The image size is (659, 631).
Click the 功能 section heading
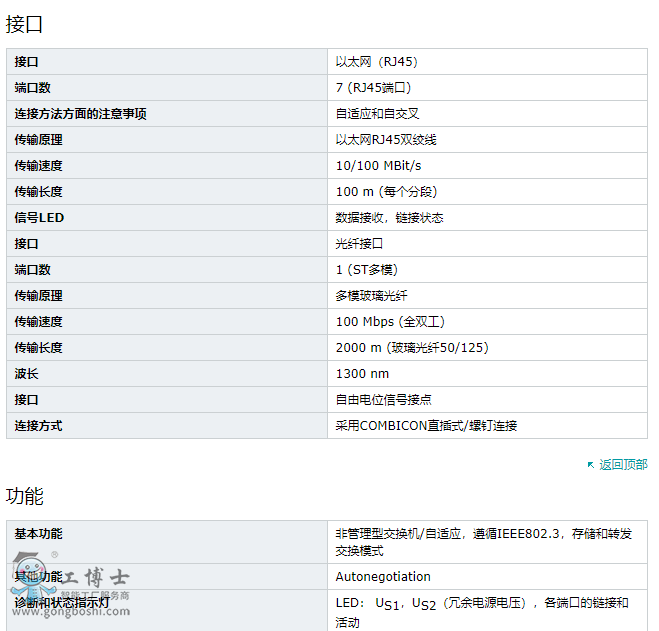click(25, 496)
